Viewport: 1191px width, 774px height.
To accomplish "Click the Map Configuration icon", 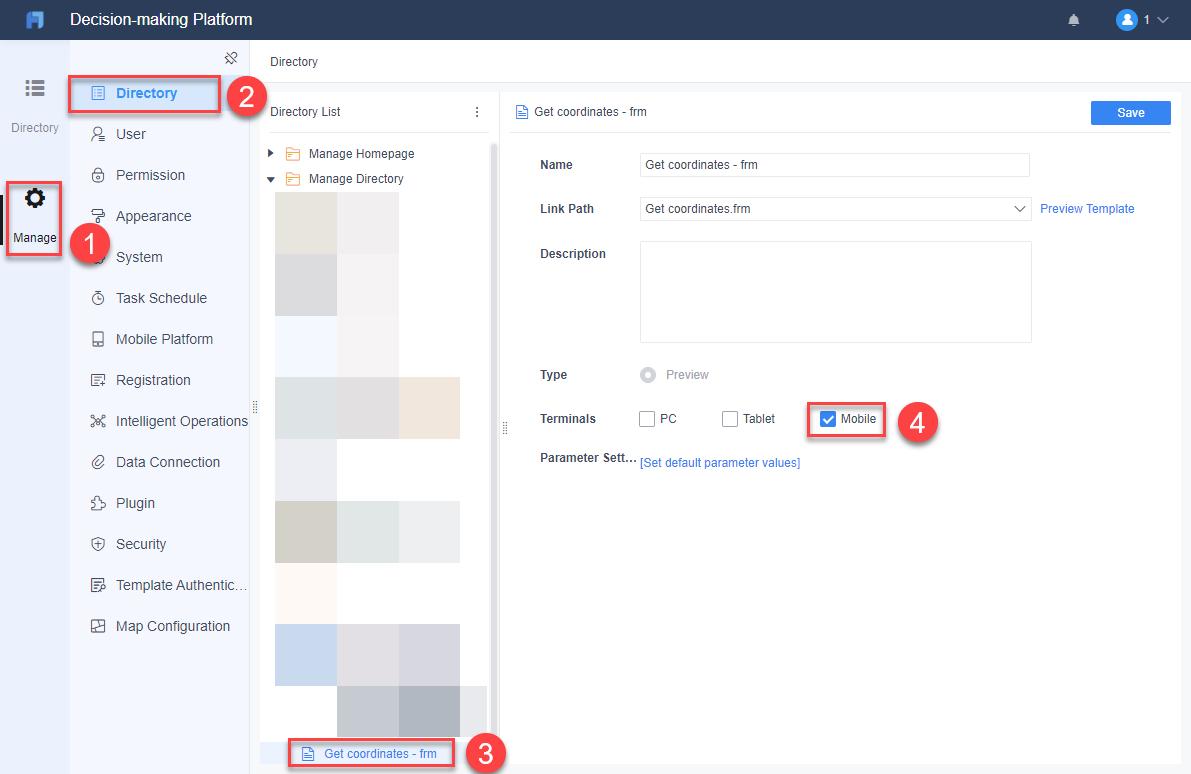I will (98, 627).
